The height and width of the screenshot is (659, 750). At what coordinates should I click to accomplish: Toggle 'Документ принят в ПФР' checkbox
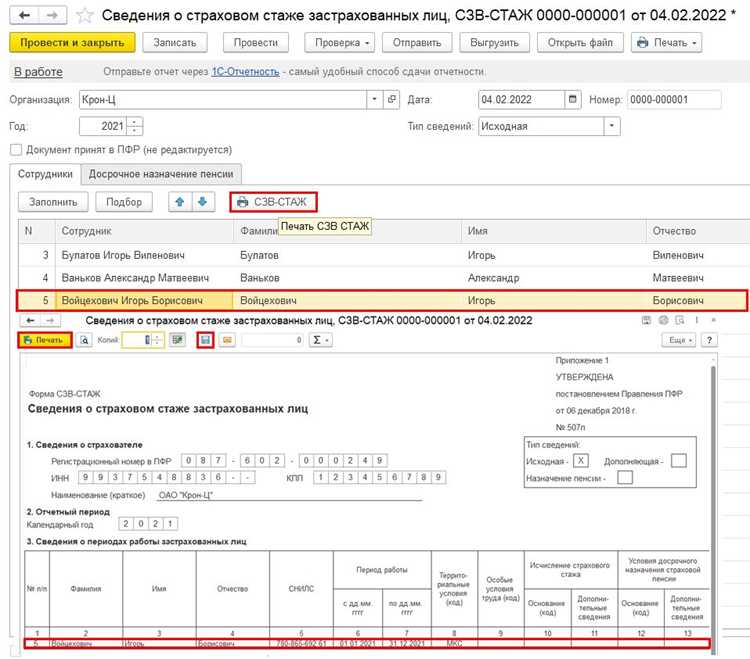tap(16, 150)
